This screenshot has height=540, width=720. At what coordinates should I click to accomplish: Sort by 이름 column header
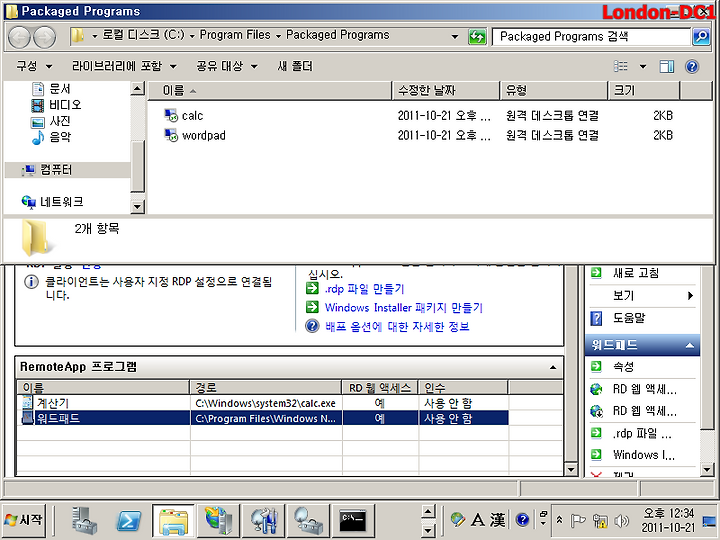[x=270, y=90]
